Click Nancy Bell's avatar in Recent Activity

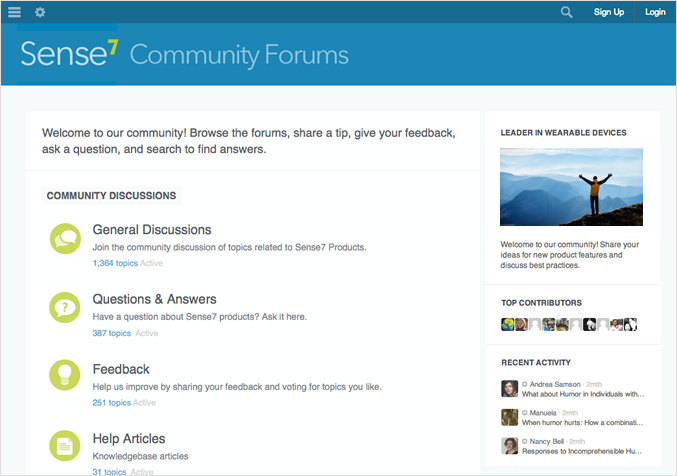pos(509,446)
